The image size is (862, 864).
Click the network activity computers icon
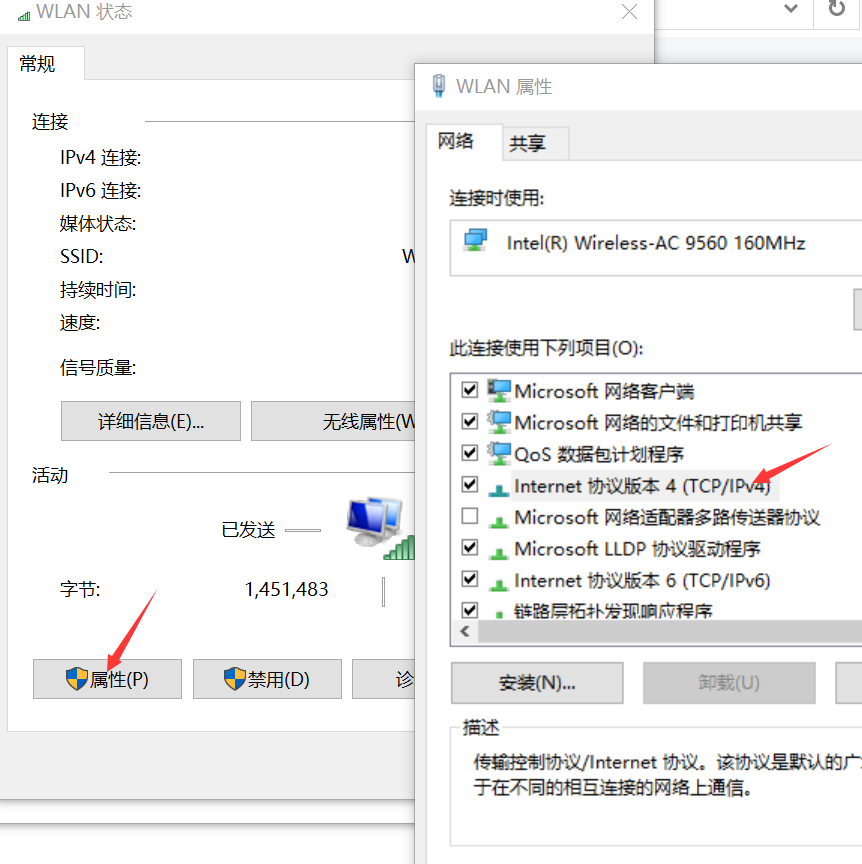tap(380, 527)
